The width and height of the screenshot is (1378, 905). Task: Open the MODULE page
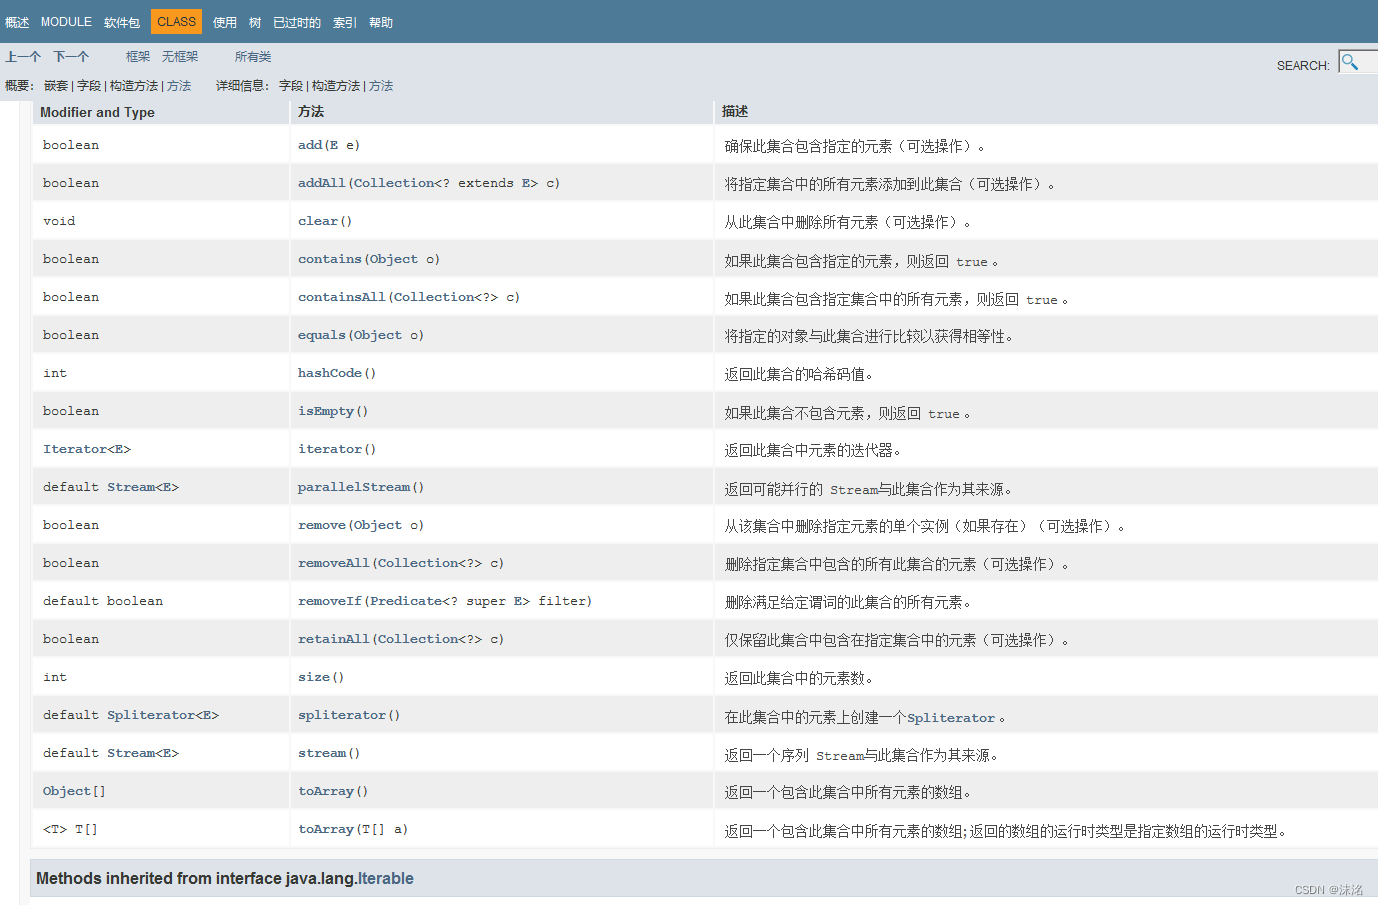(66, 21)
